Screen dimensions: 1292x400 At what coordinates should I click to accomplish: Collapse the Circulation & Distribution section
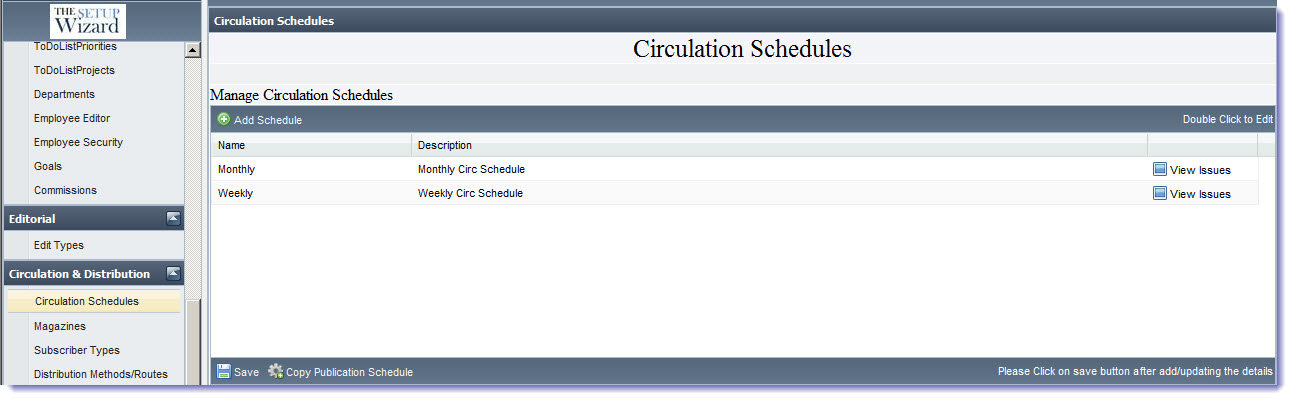tap(173, 273)
